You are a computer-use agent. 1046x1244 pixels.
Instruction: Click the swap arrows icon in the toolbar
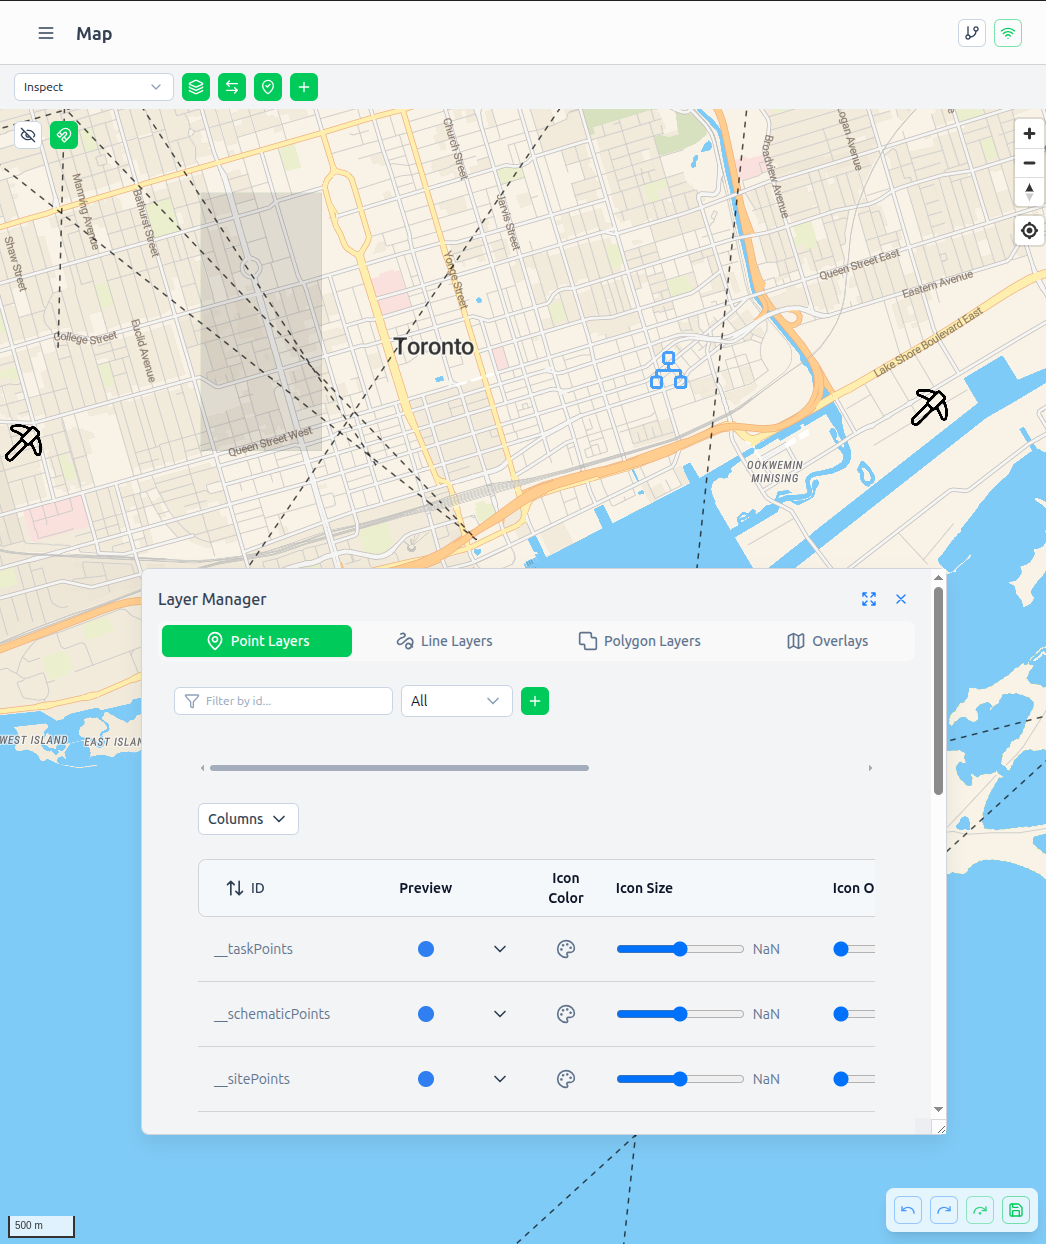[x=231, y=87]
